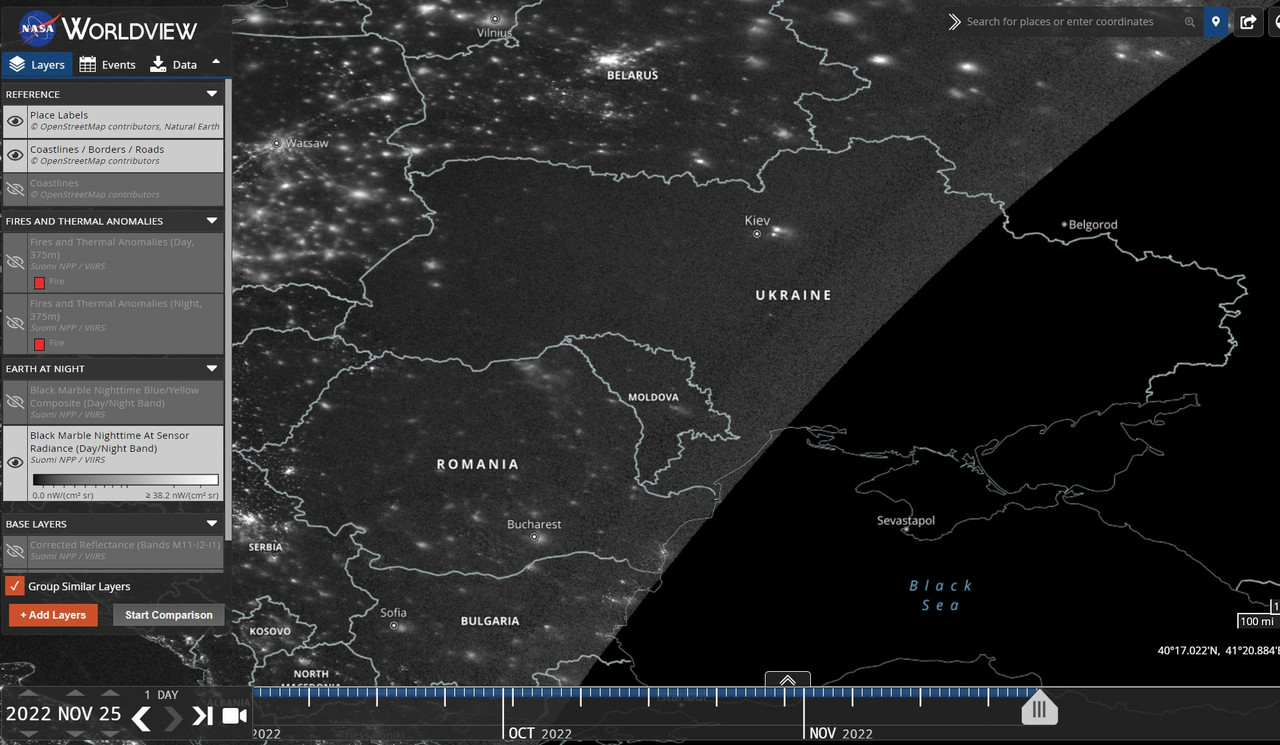The width and height of the screenshot is (1280, 745).
Task: Show the Corrected Reflectance base layer
Action: tap(15, 550)
